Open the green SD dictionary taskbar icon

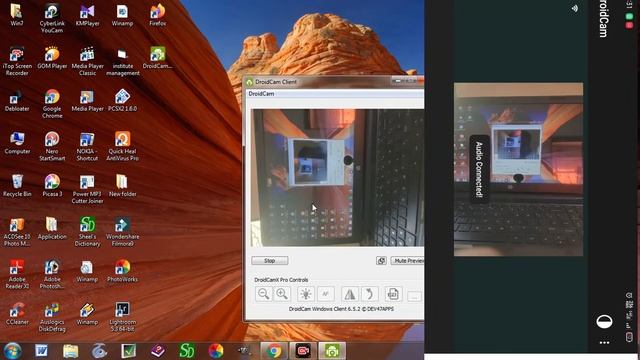(187, 351)
